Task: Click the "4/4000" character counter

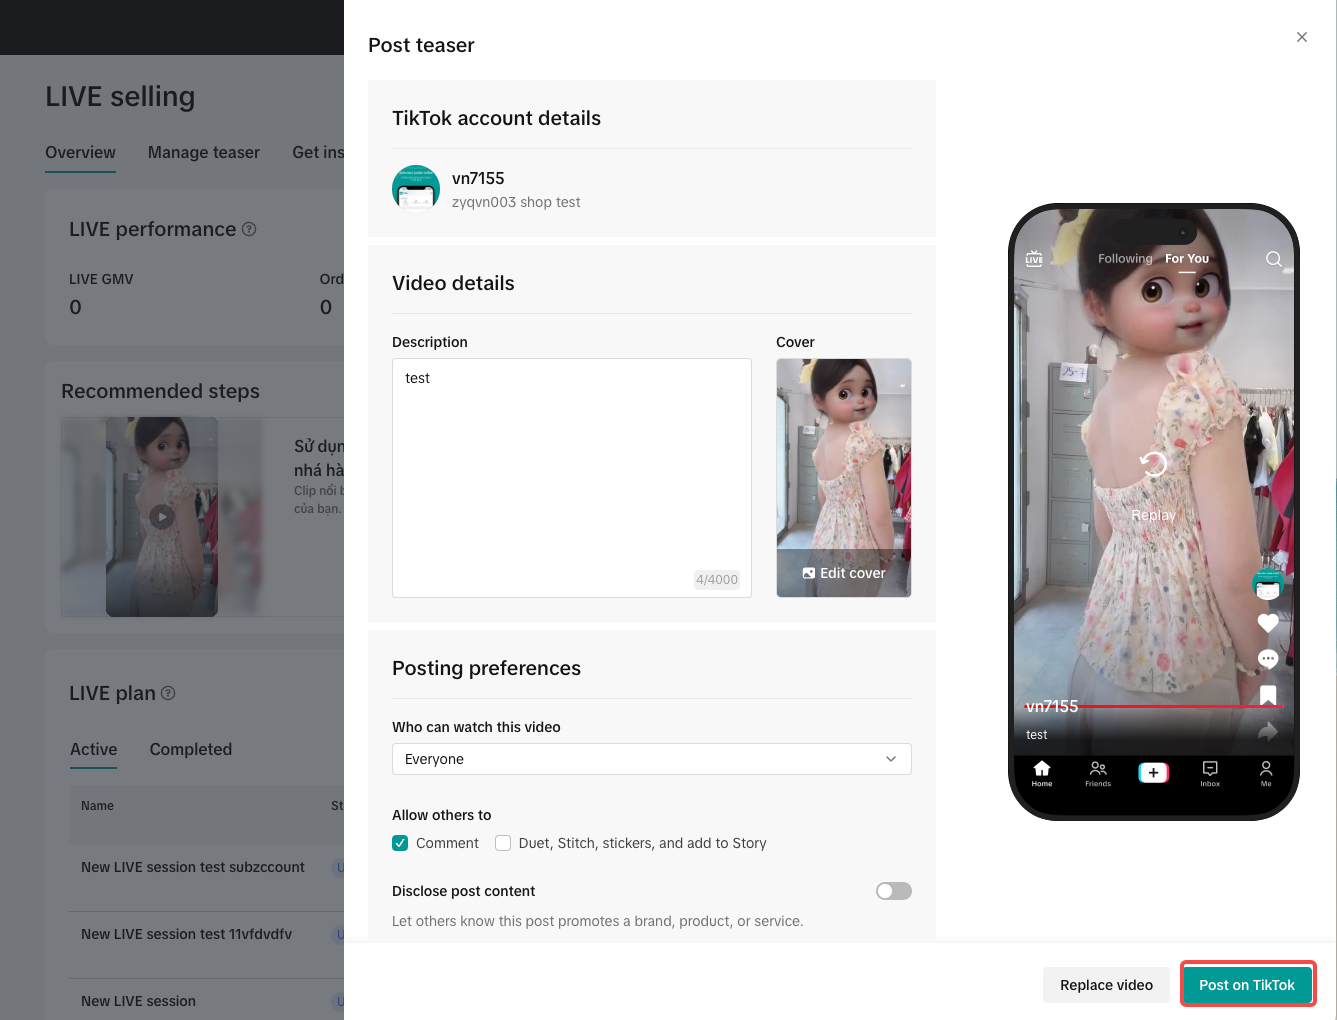Action: click(717, 579)
